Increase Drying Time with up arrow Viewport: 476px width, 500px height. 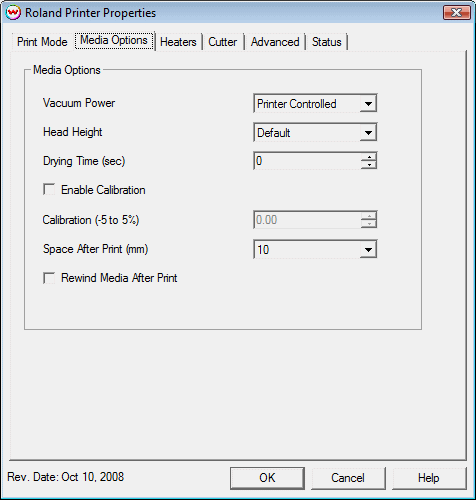point(369,157)
